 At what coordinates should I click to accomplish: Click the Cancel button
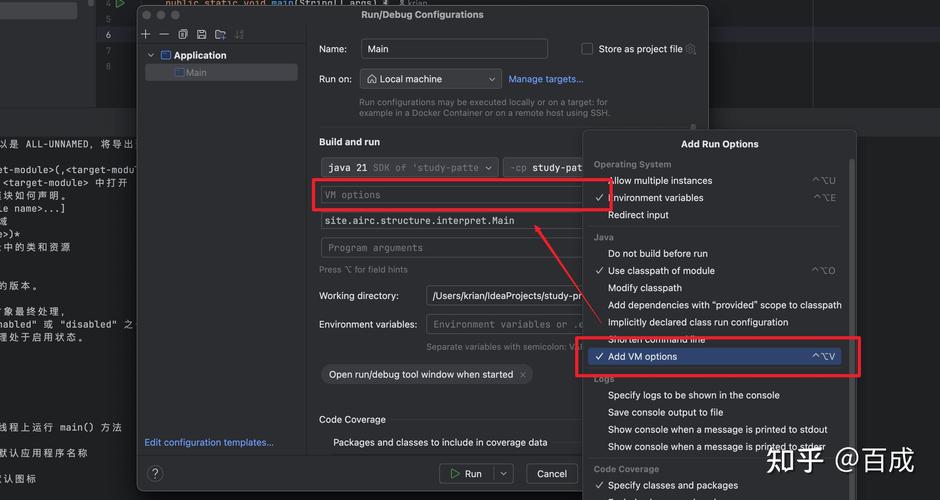[551, 473]
